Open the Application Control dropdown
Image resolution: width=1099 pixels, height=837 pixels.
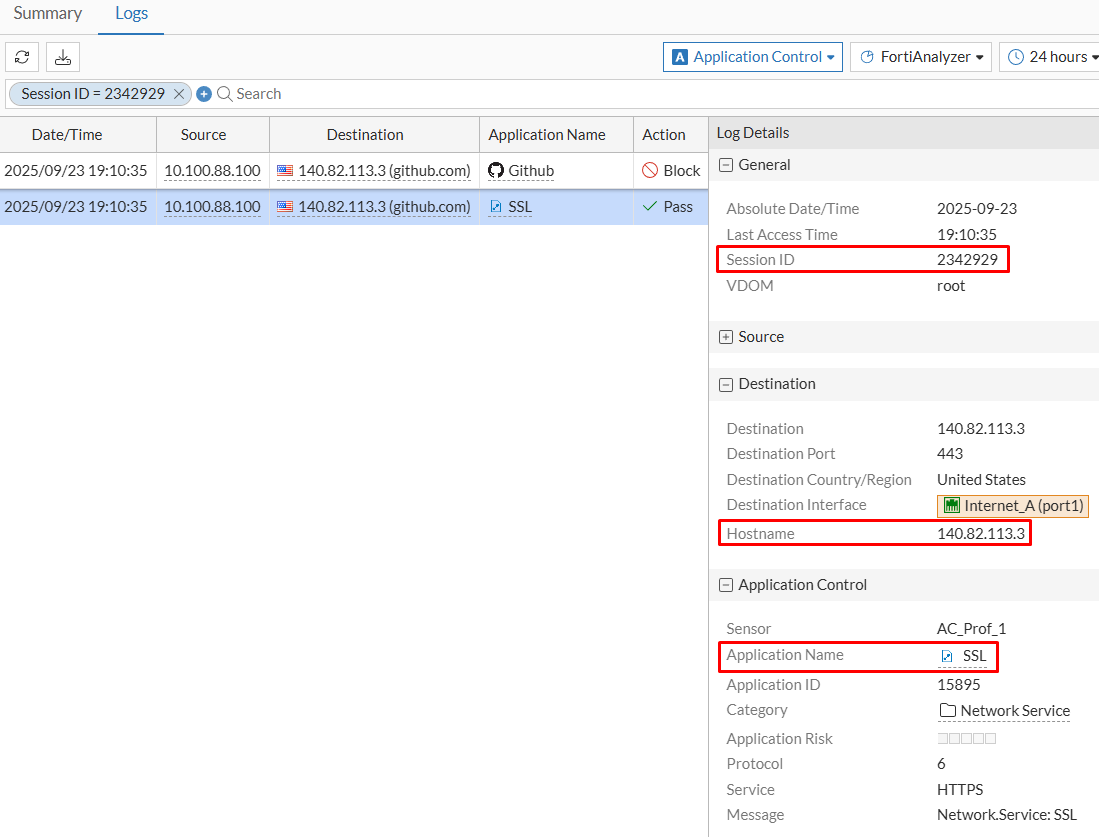pyautogui.click(x=752, y=57)
